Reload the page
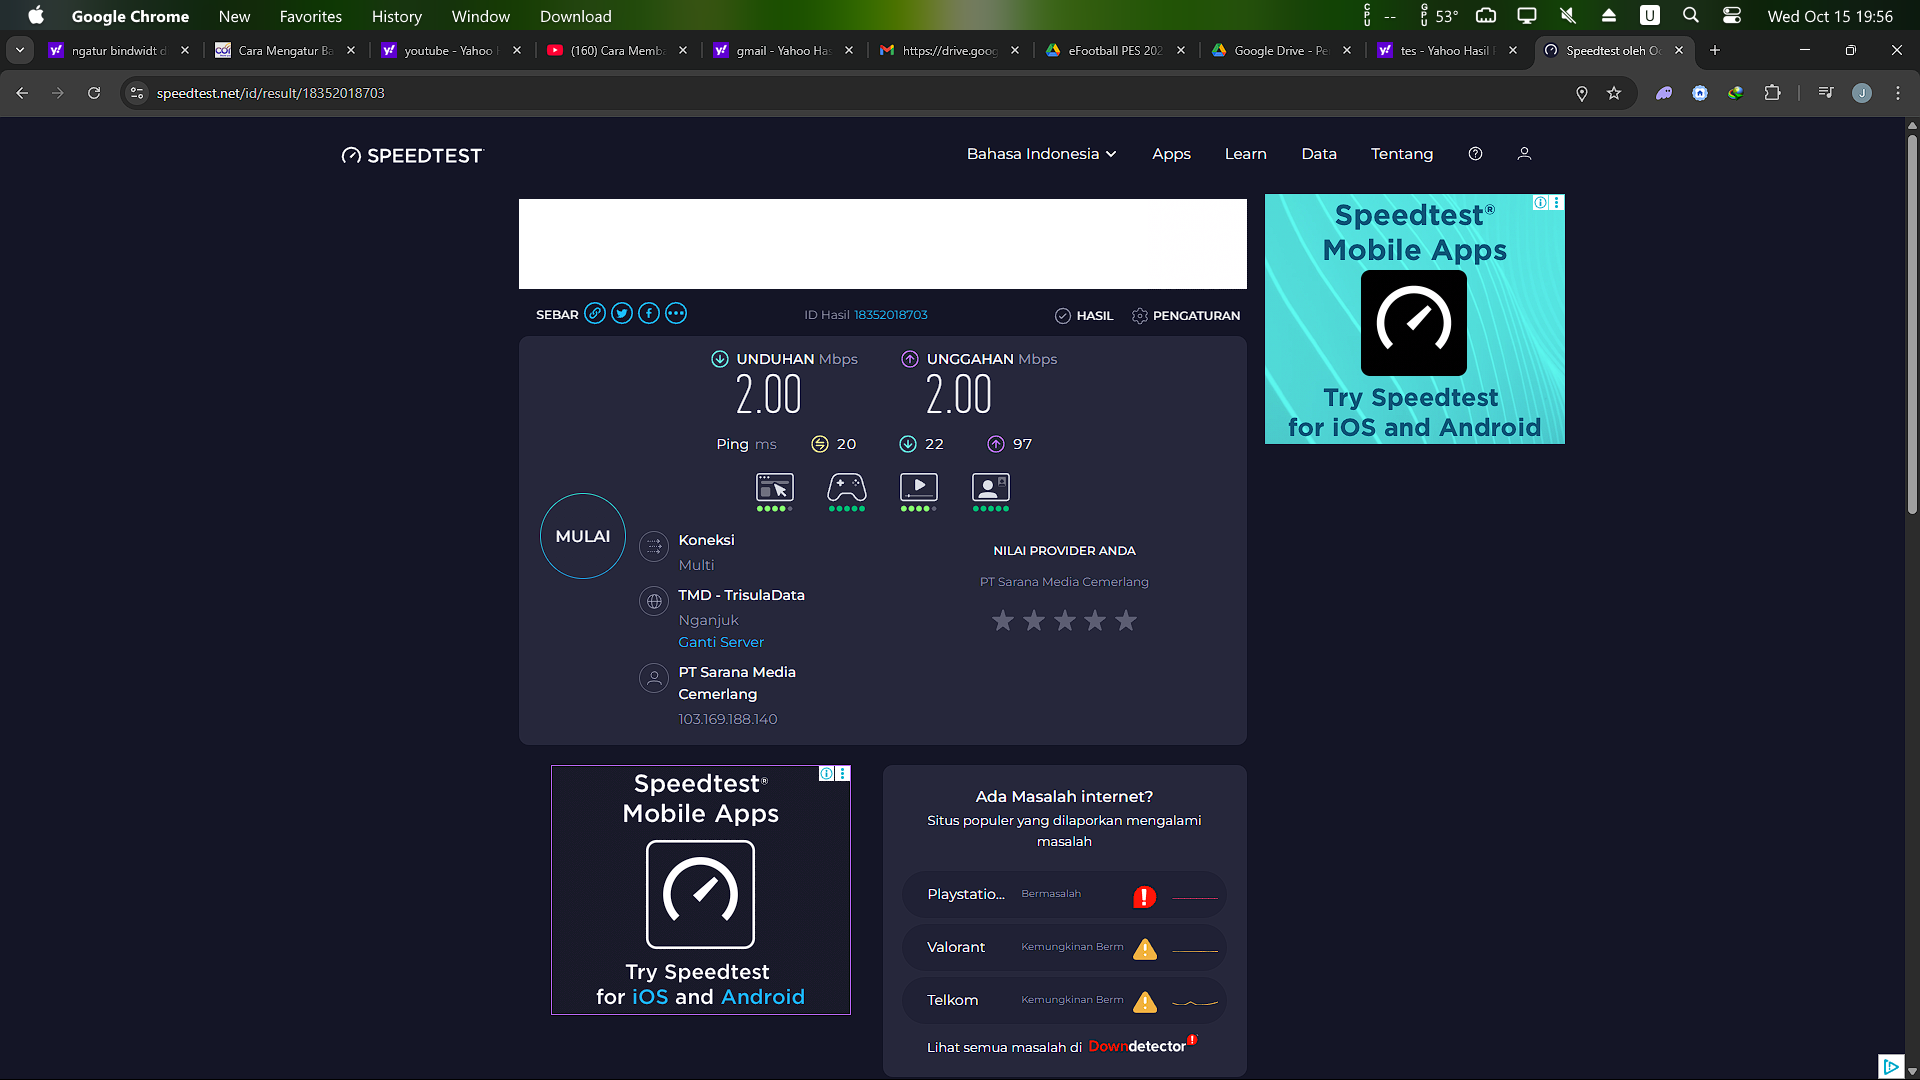 click(x=94, y=93)
